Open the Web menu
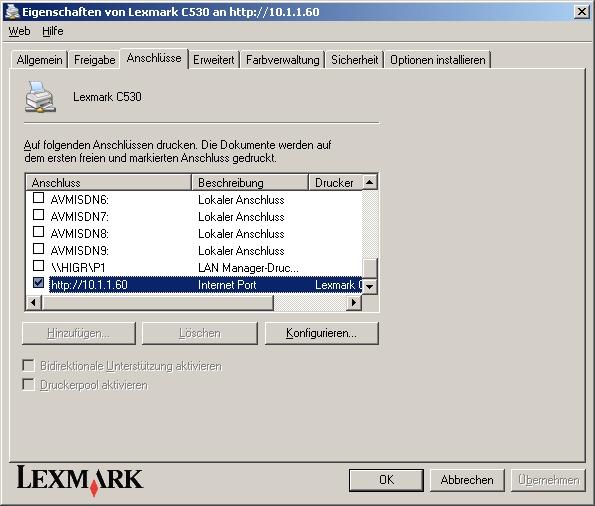This screenshot has height=506, width=595. pyautogui.click(x=19, y=31)
